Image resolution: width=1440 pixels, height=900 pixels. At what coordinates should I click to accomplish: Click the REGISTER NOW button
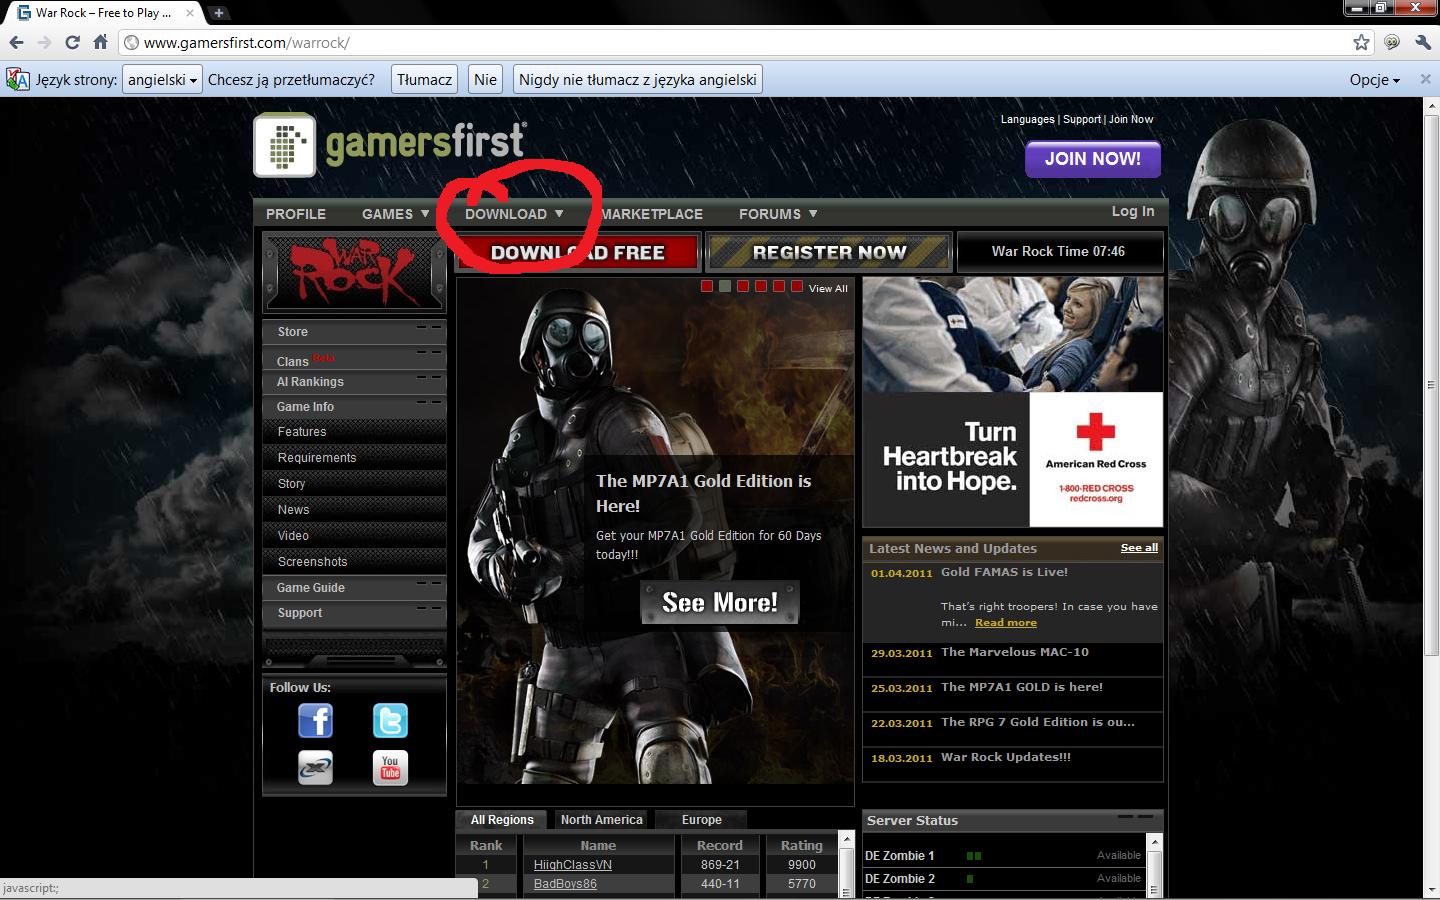829,253
